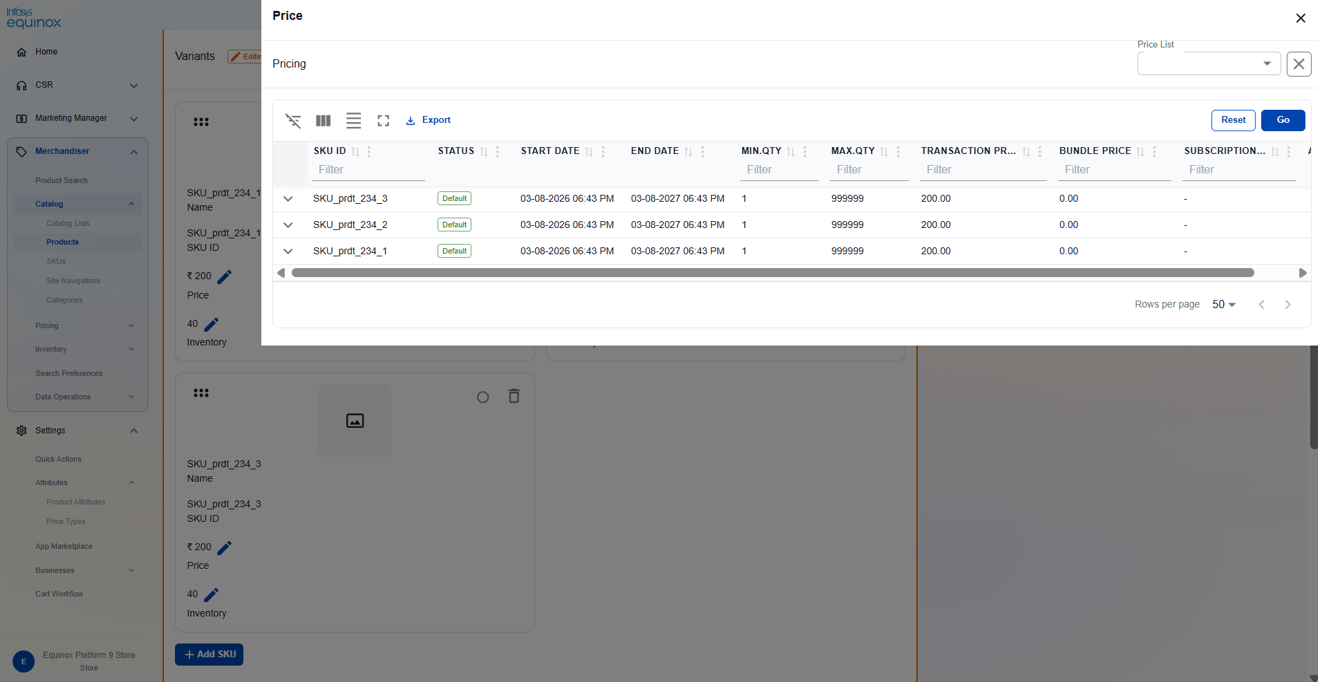The width and height of the screenshot is (1318, 682).
Task: Focus the Bundle Price filter field
Action: 1115,170
